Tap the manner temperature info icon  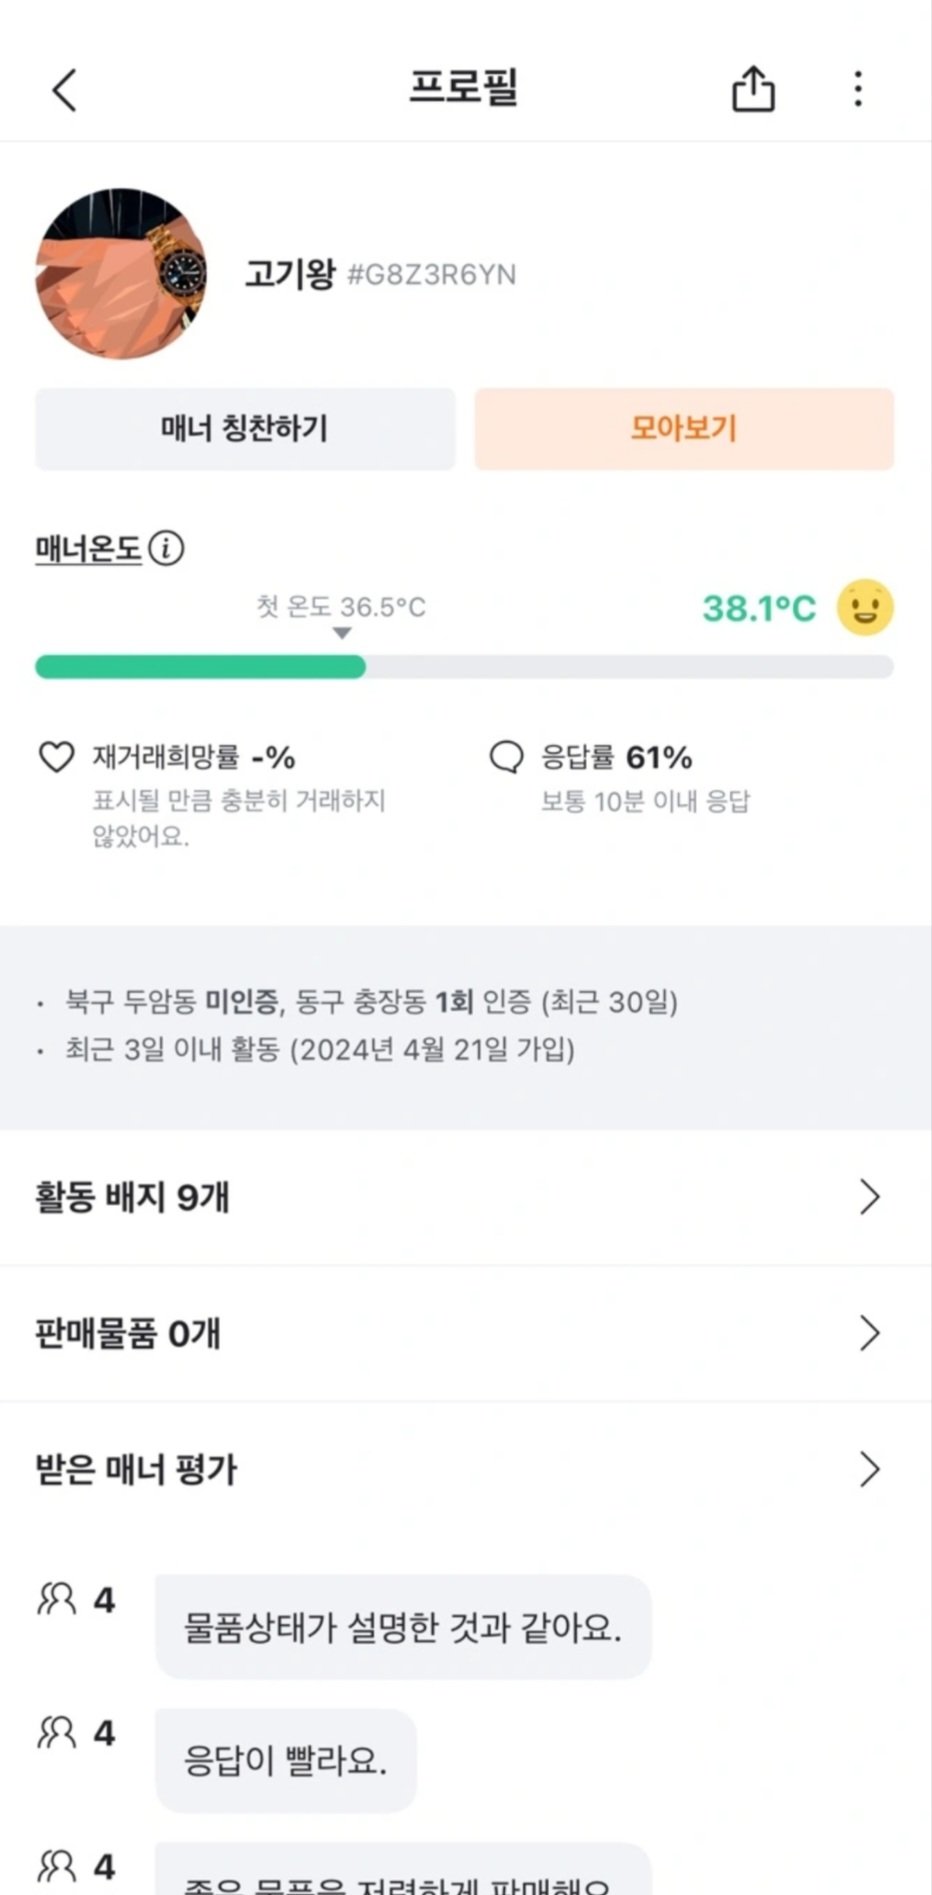166,548
